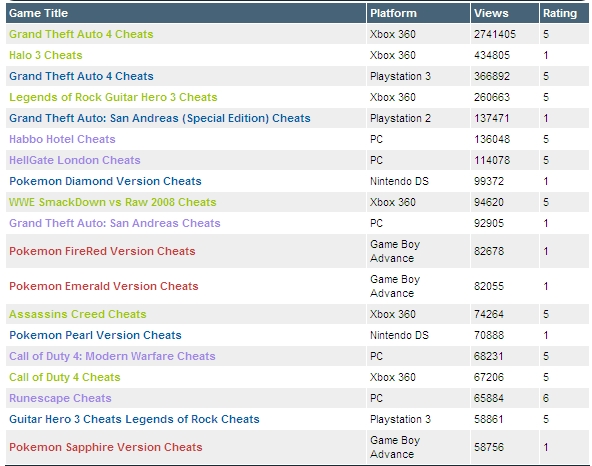Open Pokemon Emerald Version Cheats link
This screenshot has width=592, height=466.
[104, 286]
